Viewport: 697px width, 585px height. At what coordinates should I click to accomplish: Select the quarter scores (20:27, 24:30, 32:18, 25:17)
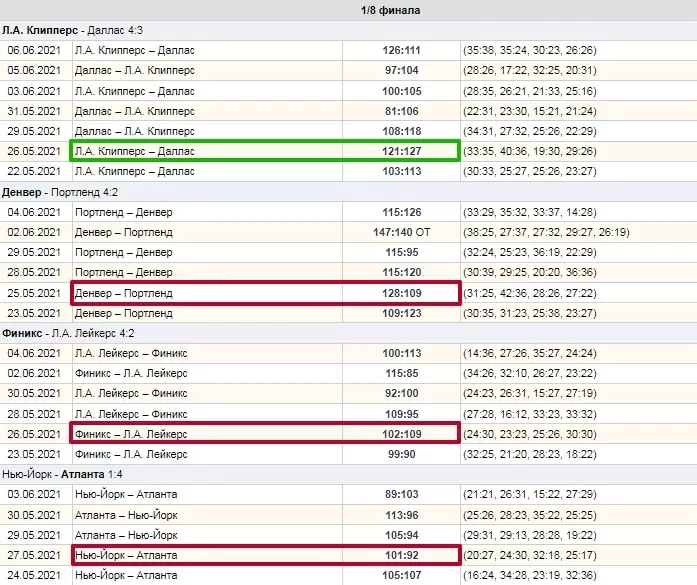click(x=530, y=555)
